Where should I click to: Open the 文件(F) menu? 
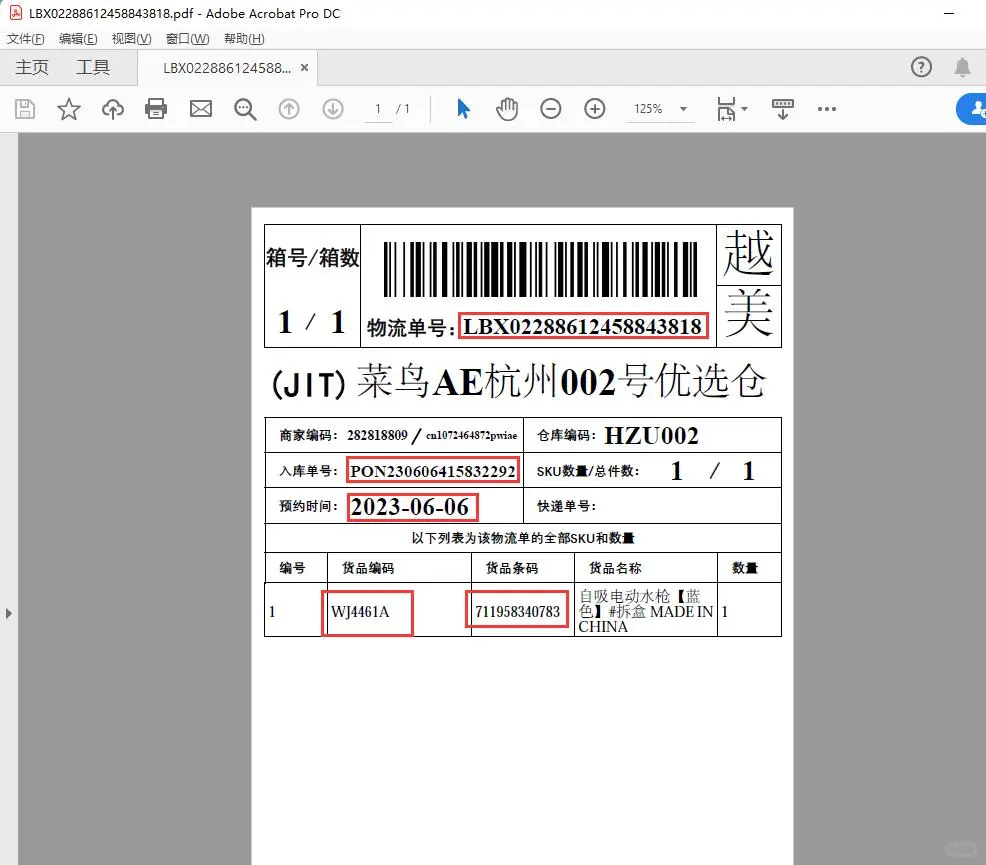pyautogui.click(x=25, y=39)
